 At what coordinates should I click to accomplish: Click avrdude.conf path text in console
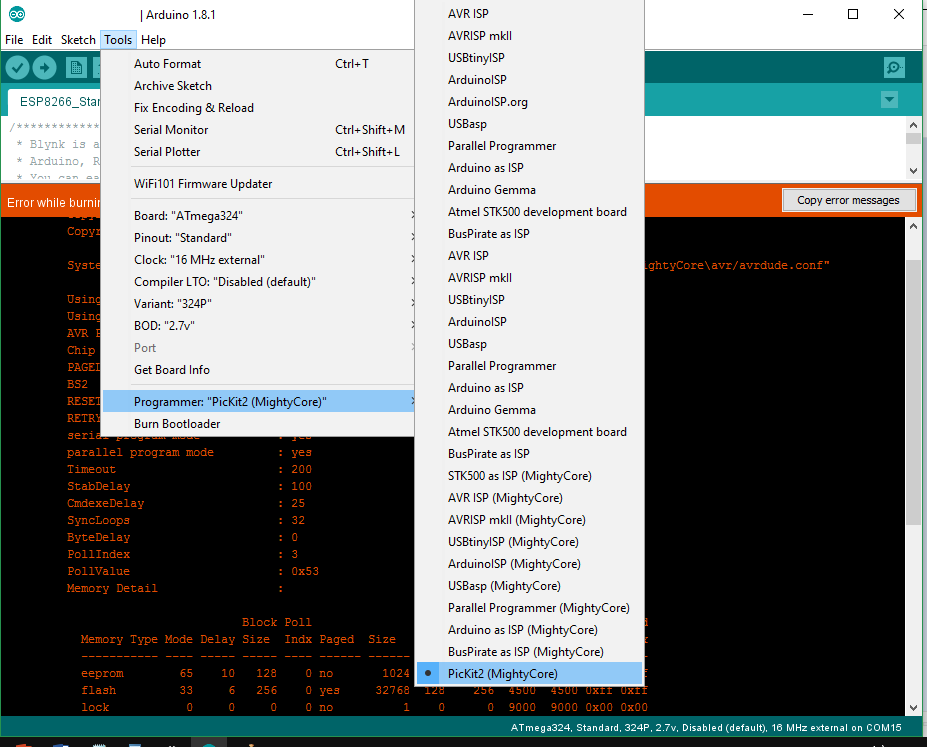click(x=737, y=265)
